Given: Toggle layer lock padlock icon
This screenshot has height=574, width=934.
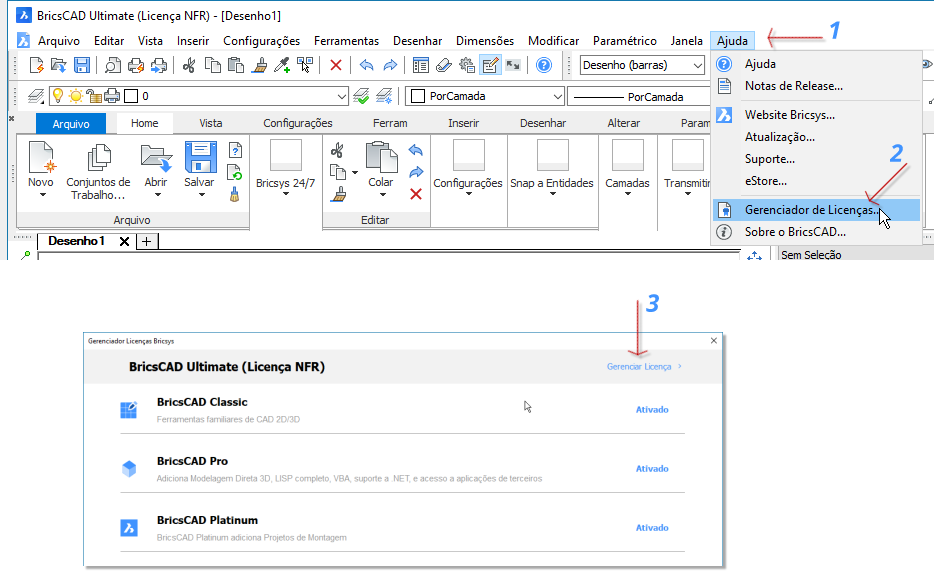Looking at the screenshot, I should [94, 96].
